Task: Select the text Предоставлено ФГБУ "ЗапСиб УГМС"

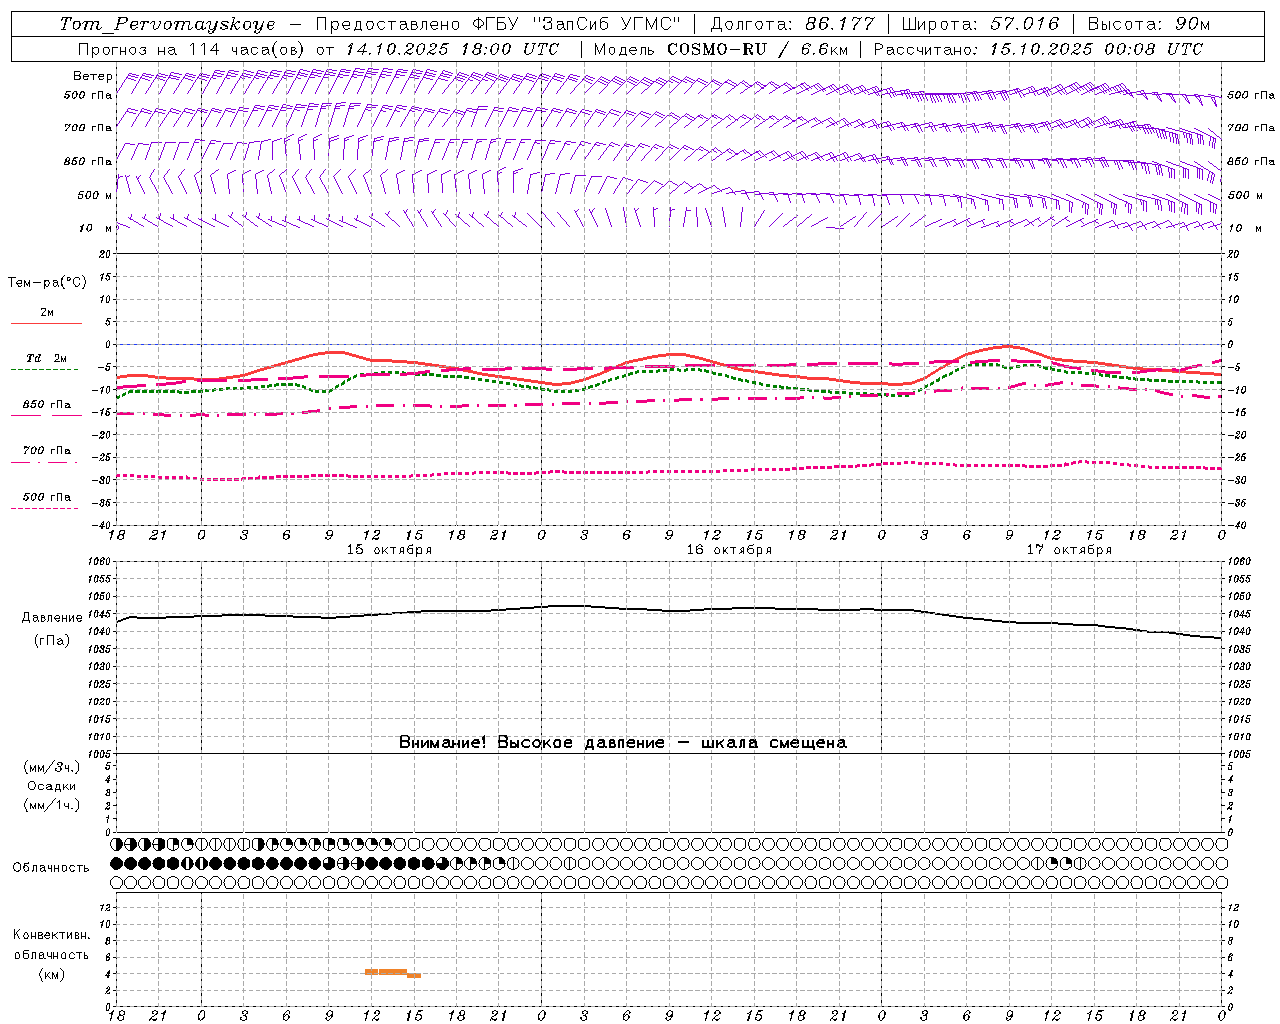Action: (498, 24)
